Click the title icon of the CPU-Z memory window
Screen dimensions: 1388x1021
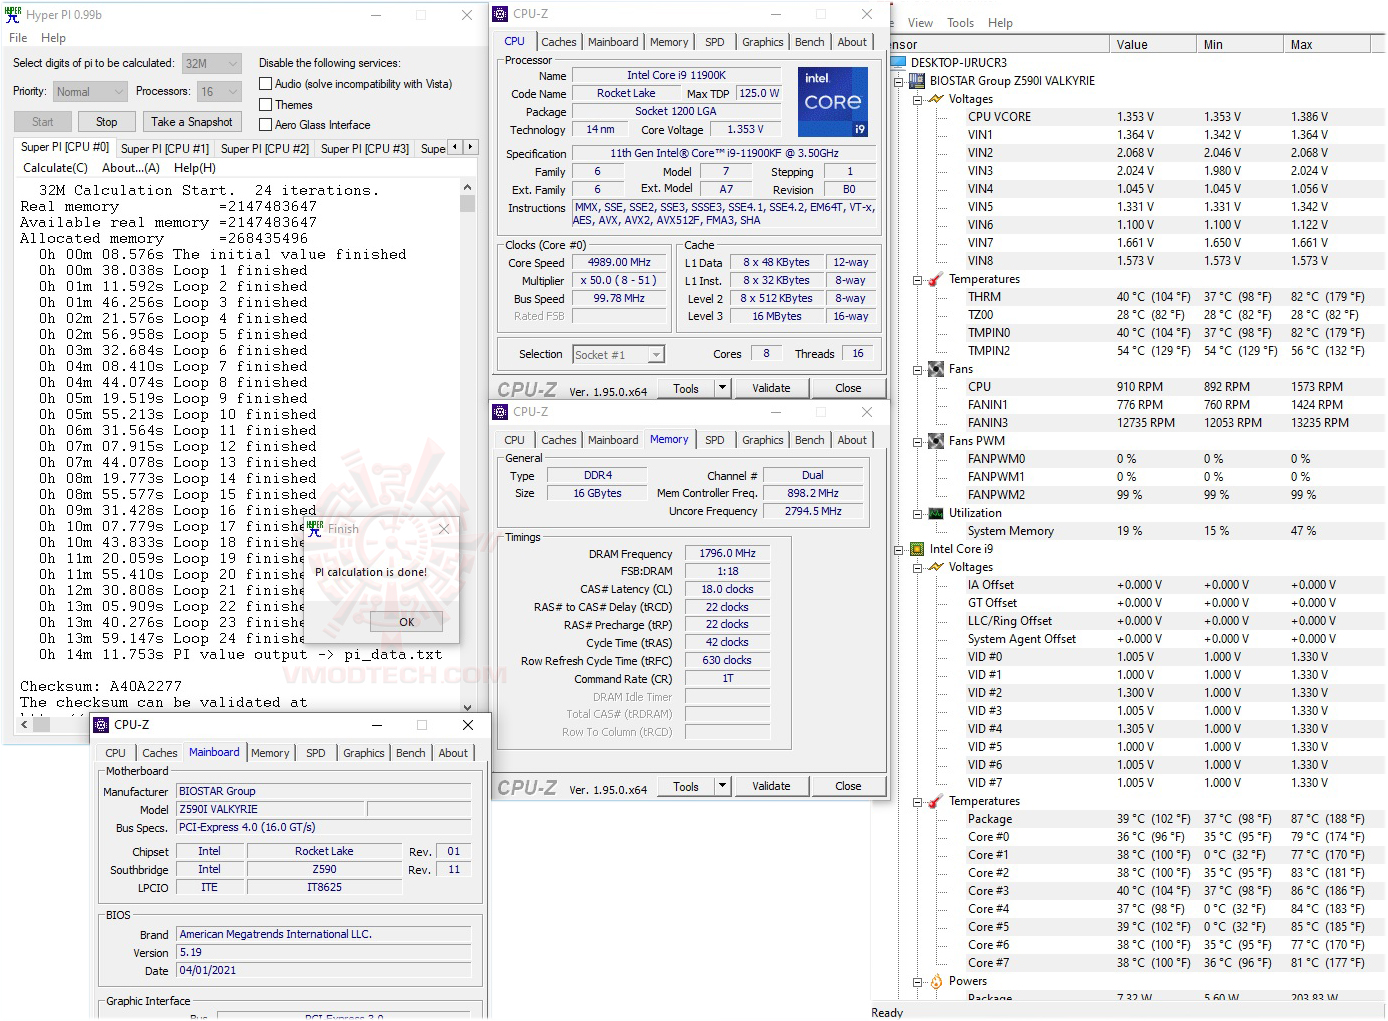pyautogui.click(x=501, y=412)
